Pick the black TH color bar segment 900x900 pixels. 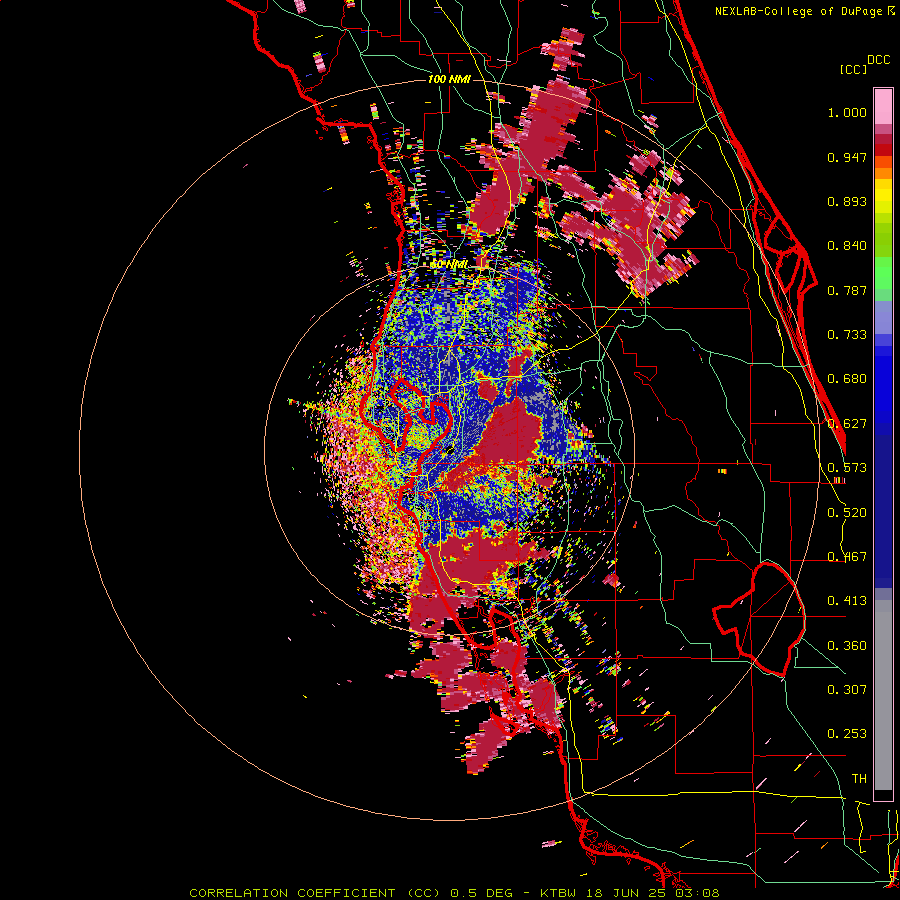click(x=883, y=794)
